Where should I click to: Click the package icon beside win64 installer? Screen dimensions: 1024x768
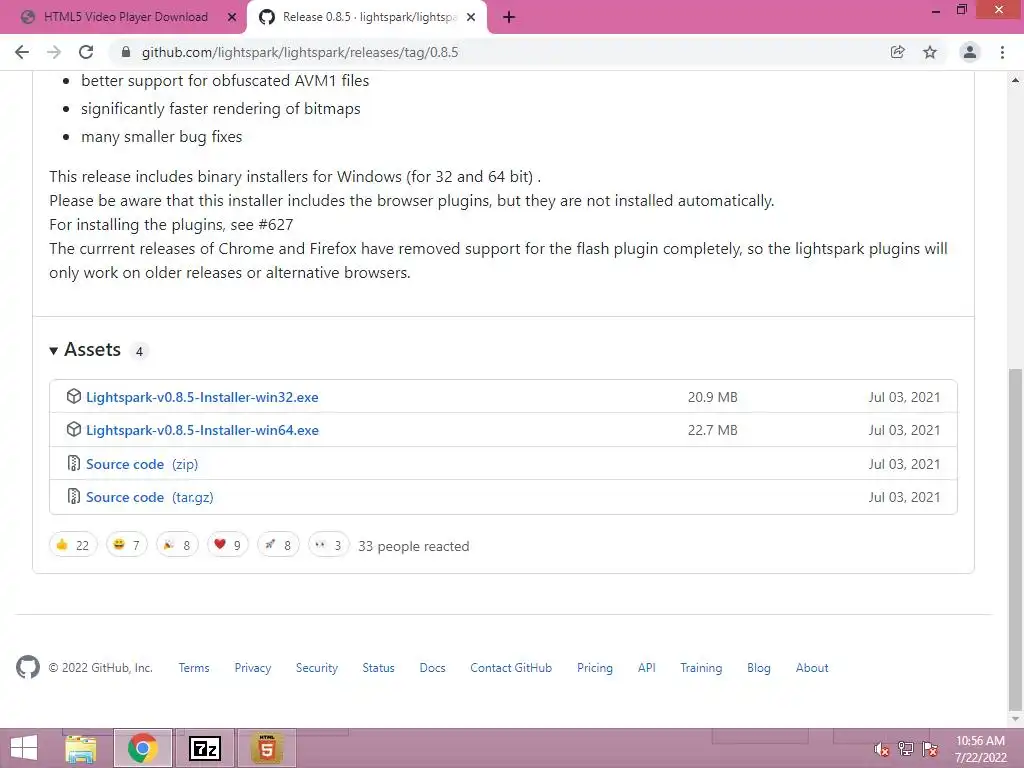pyautogui.click(x=74, y=430)
